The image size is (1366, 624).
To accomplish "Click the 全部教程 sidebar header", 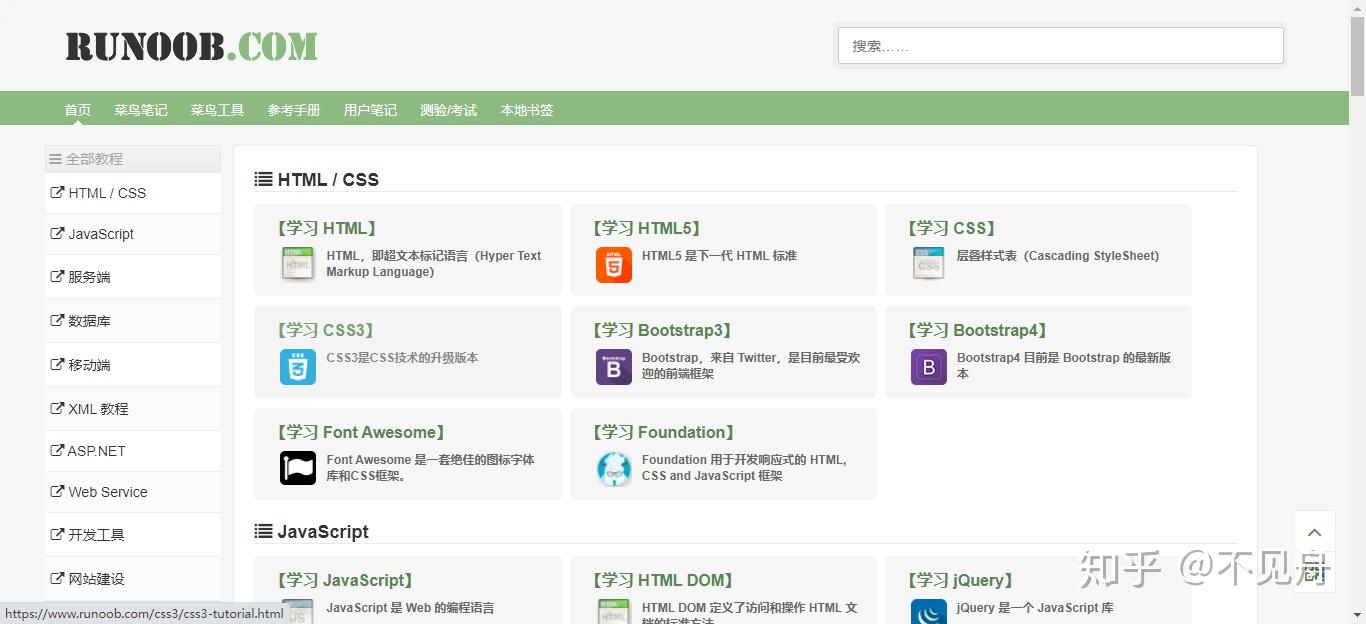I will (x=133, y=159).
